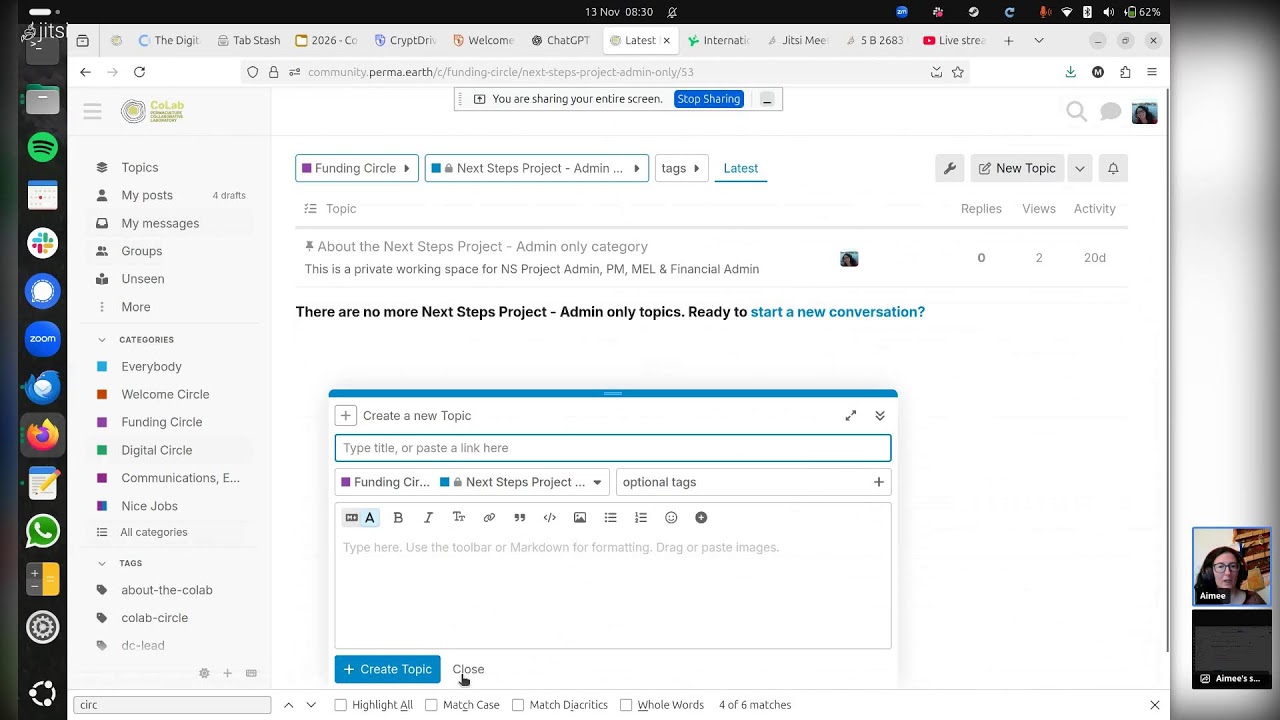1280x720 pixels.
Task: Toggle Whole Words option
Action: click(x=662, y=705)
